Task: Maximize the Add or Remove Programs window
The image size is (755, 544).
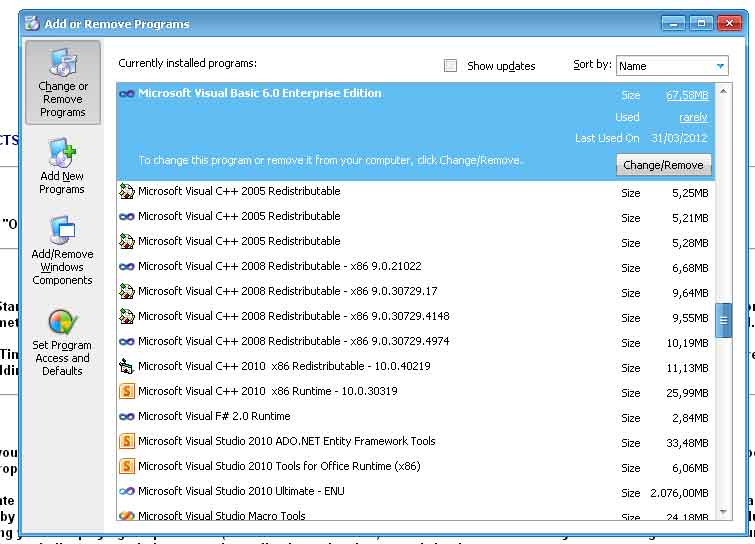Action: (x=701, y=23)
